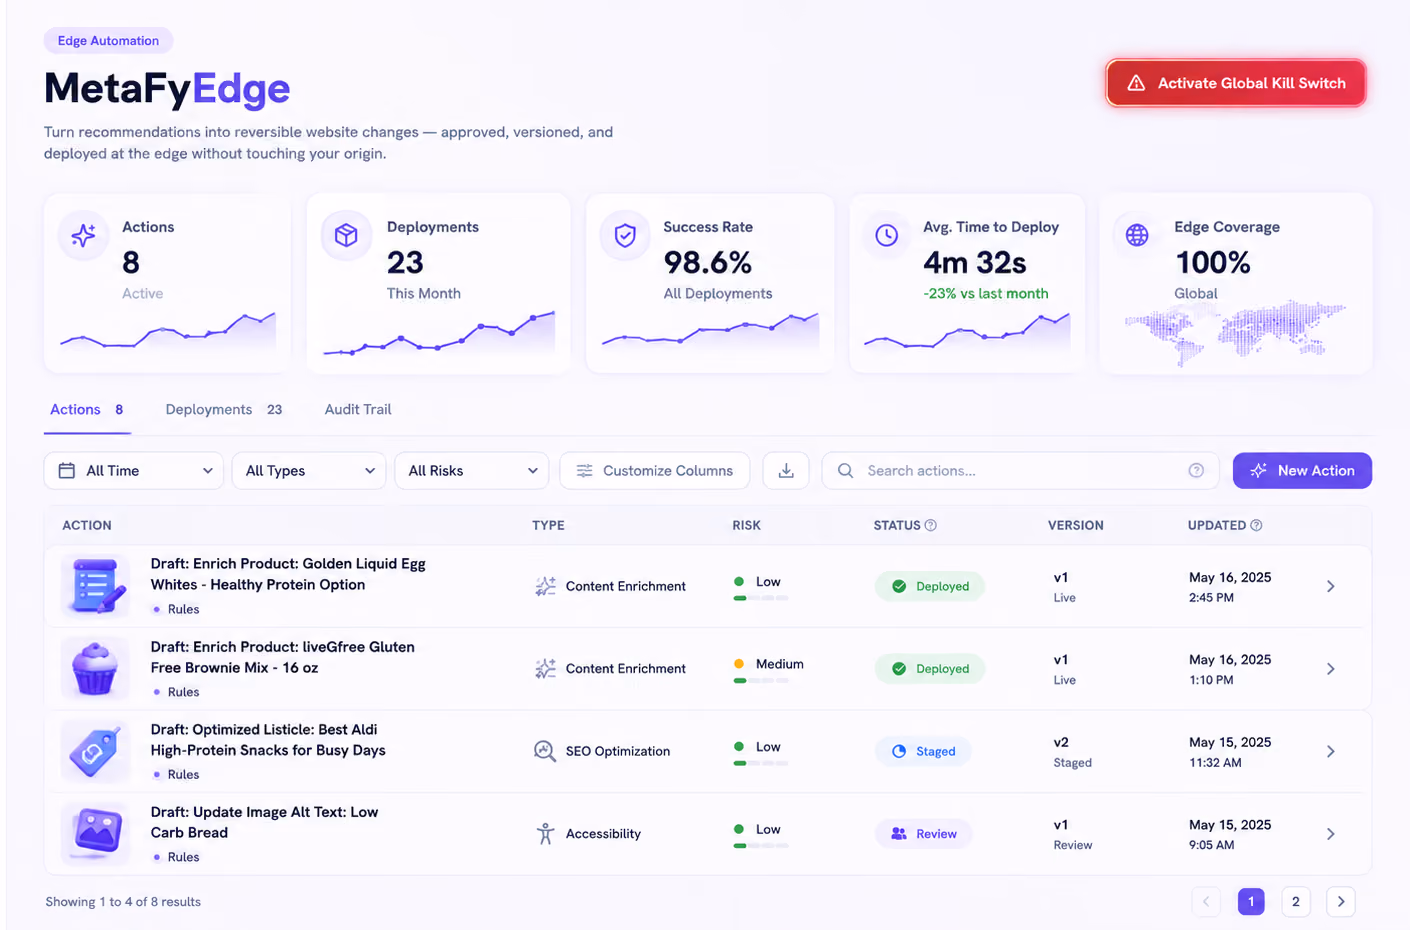Click Activate Global Kill Switch button
The height and width of the screenshot is (930, 1410).
click(1236, 83)
